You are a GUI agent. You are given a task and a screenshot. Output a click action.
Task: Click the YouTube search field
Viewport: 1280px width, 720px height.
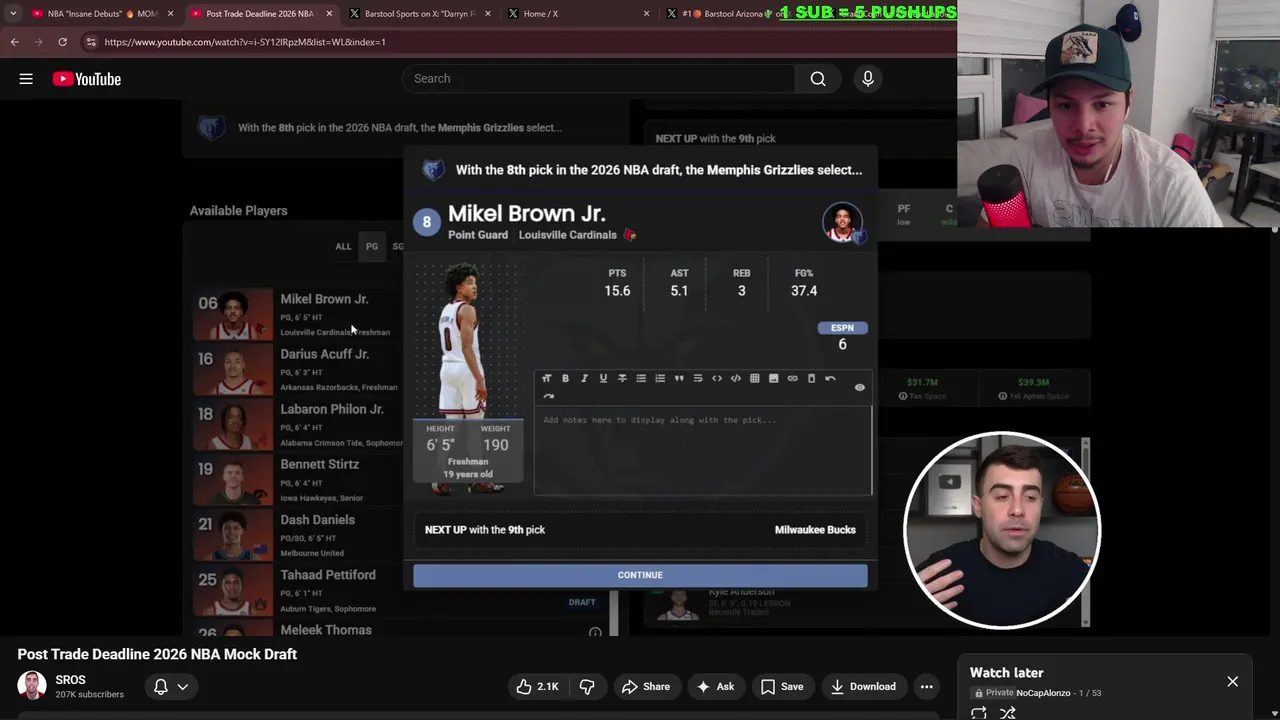click(x=598, y=79)
